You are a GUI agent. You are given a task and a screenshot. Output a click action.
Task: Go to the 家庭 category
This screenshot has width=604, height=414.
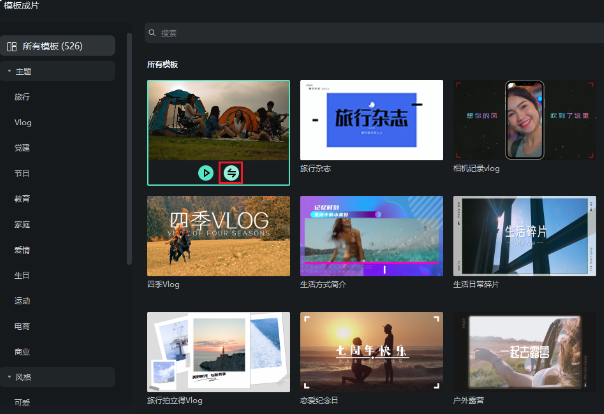(x=22, y=224)
